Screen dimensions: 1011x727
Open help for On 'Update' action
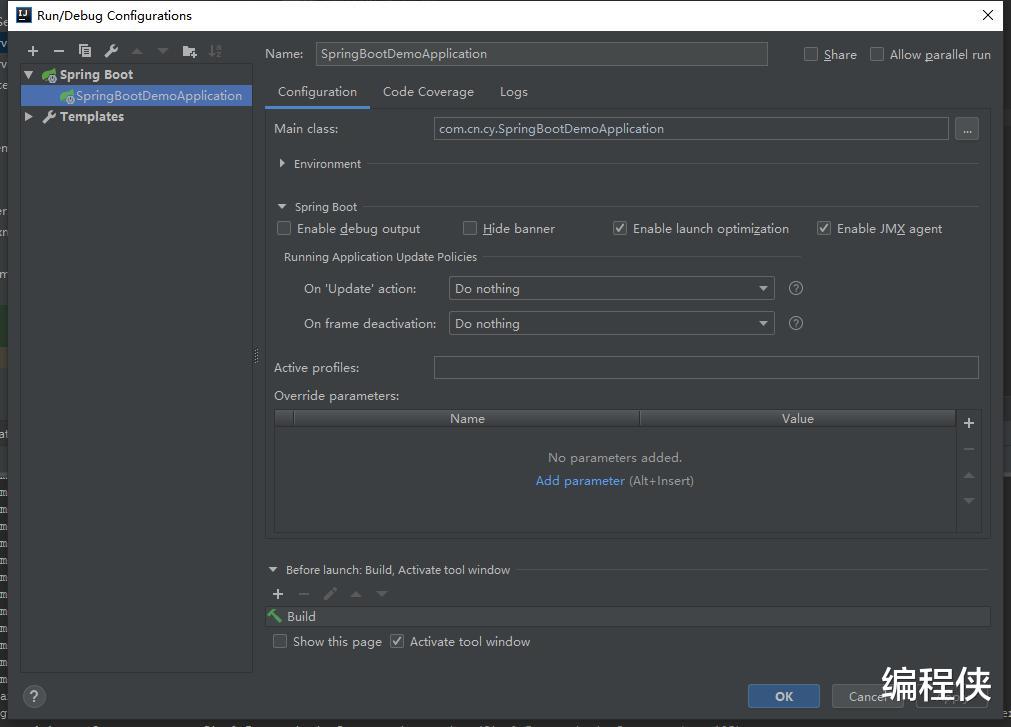(796, 288)
